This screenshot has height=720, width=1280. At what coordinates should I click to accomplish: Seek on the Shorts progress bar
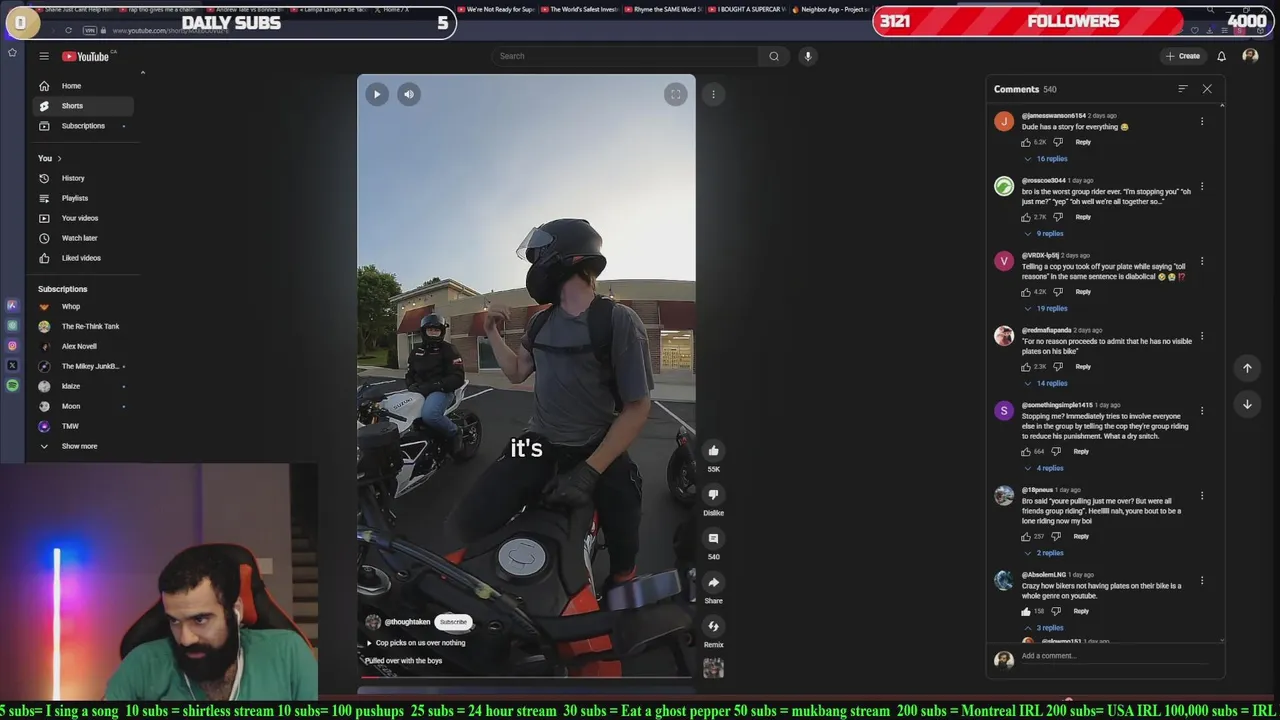point(526,677)
